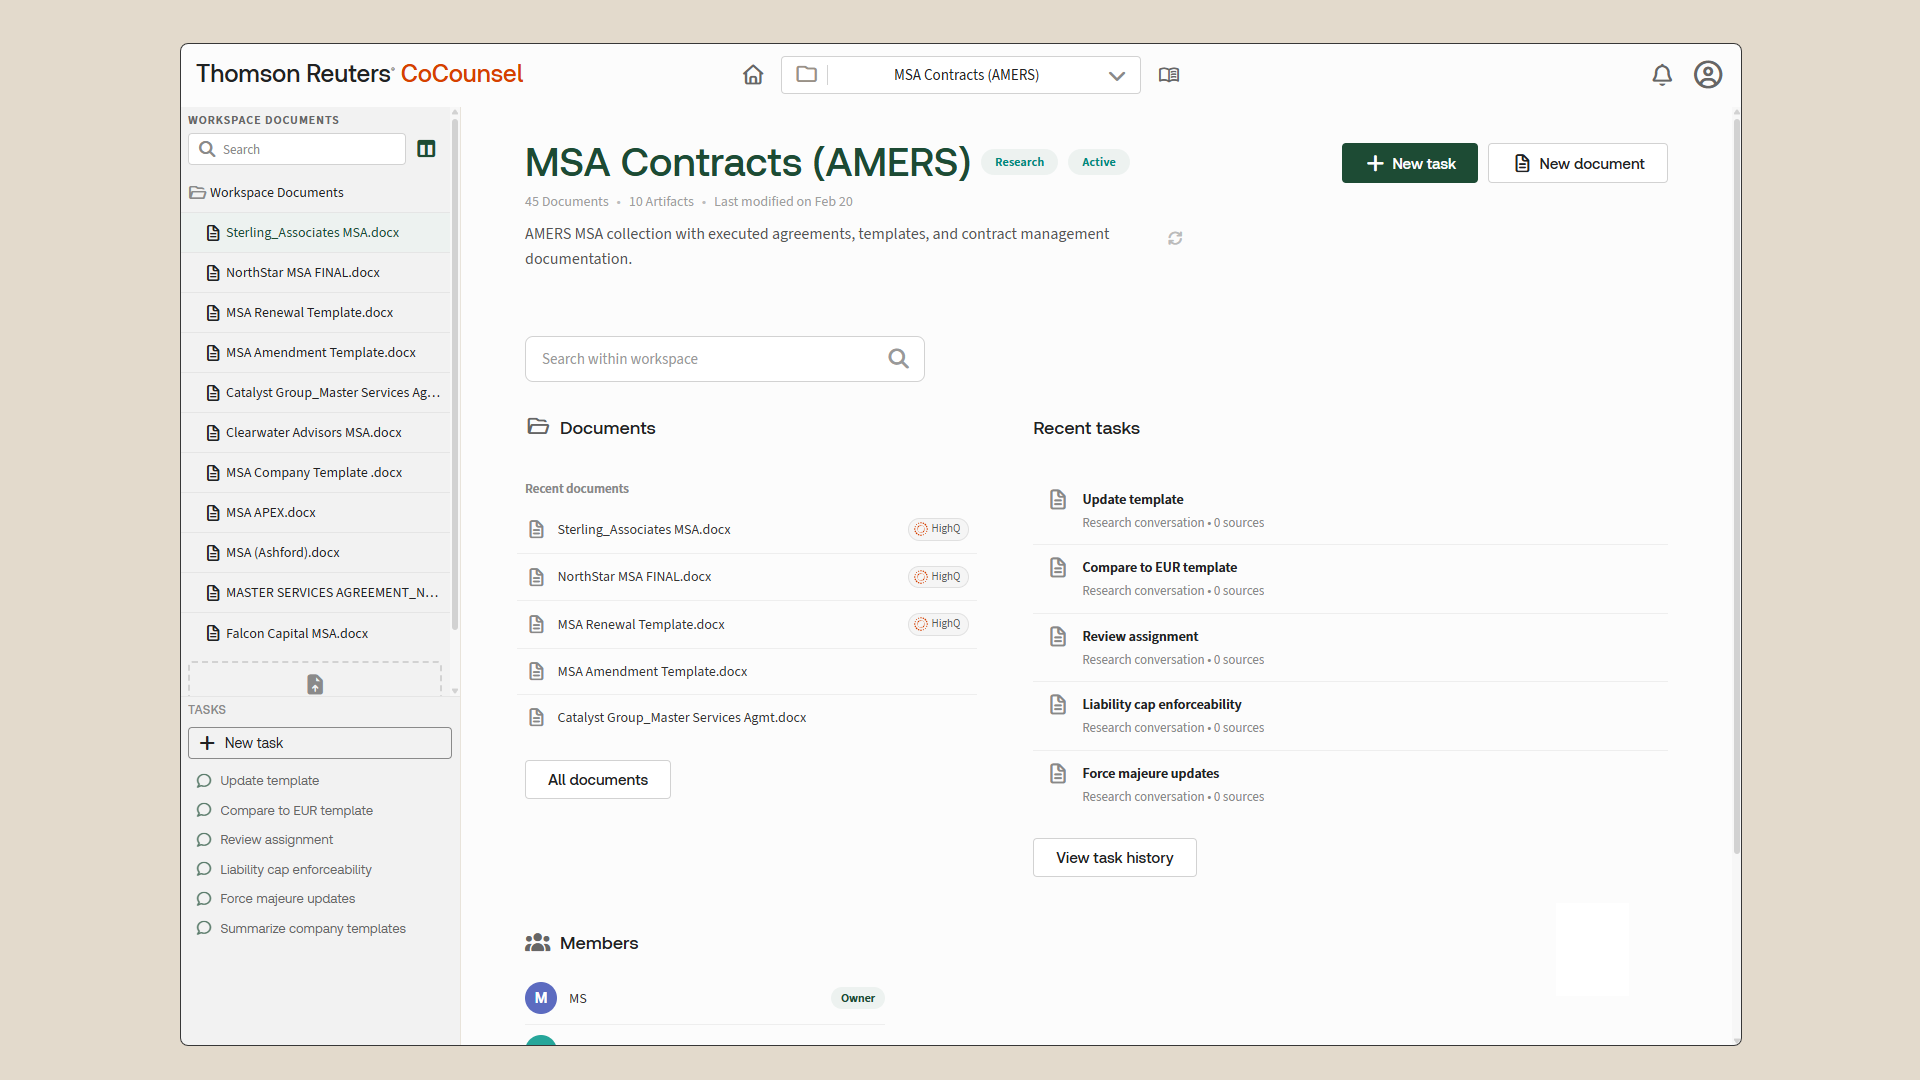Select Summarize company templates task

coord(312,929)
